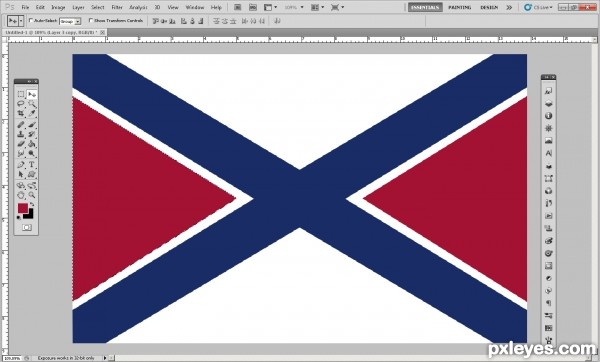Select the Path Selection arrow tool
This screenshot has height=362, width=600.
[x=21, y=174]
